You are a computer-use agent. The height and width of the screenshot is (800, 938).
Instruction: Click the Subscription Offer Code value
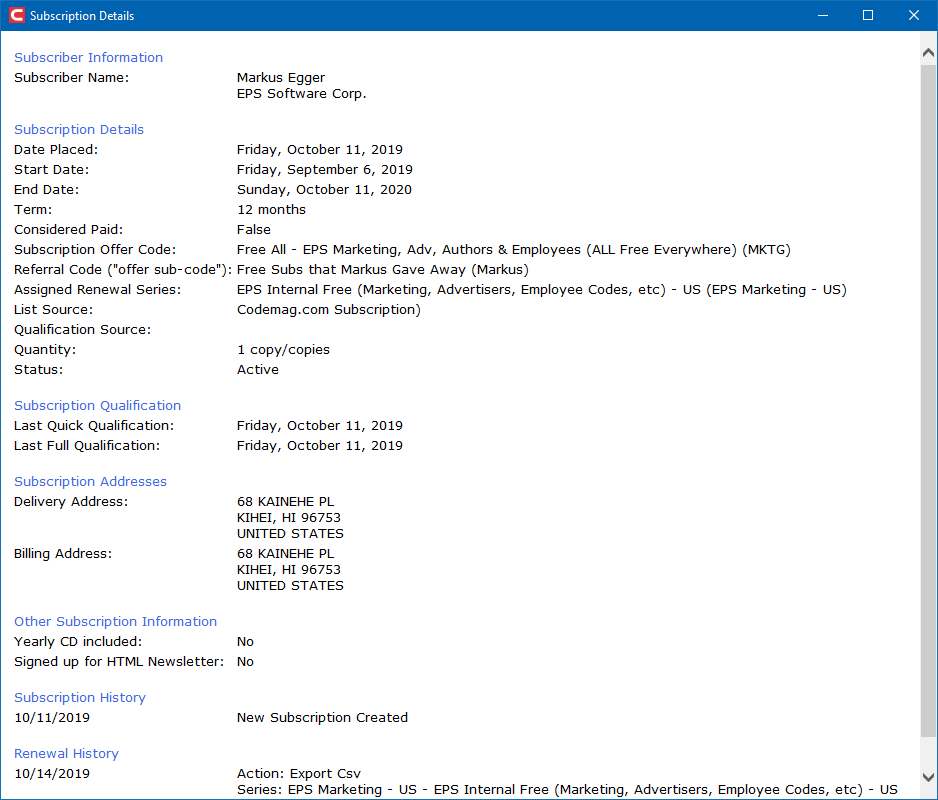coord(514,250)
